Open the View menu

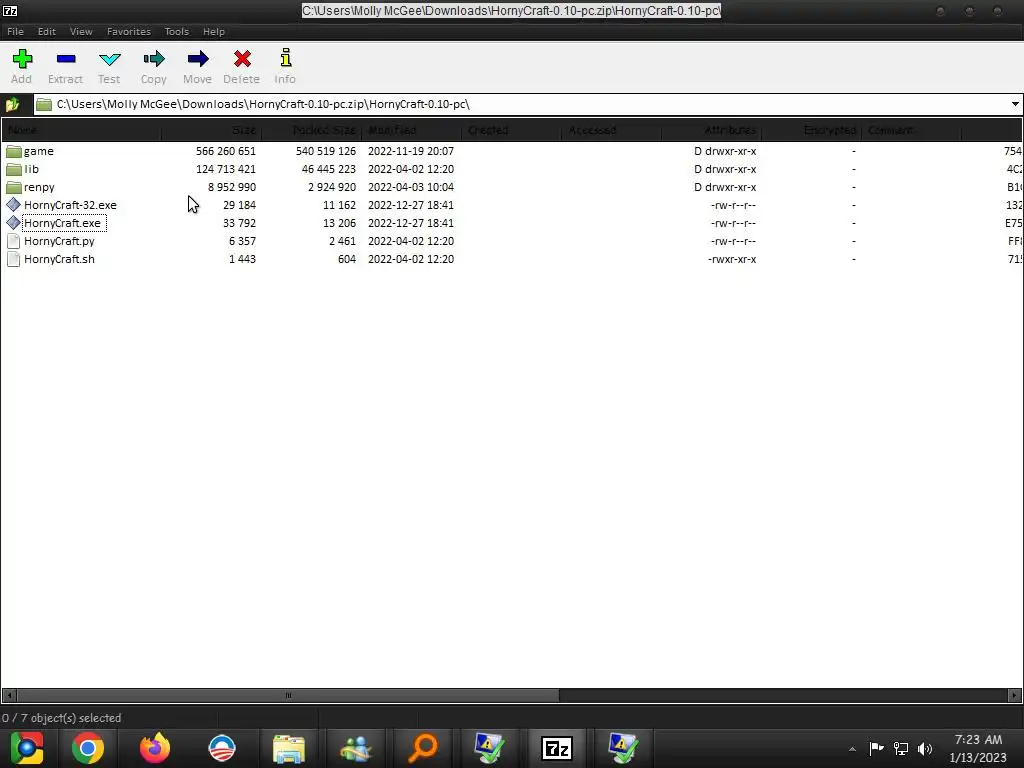click(x=81, y=31)
